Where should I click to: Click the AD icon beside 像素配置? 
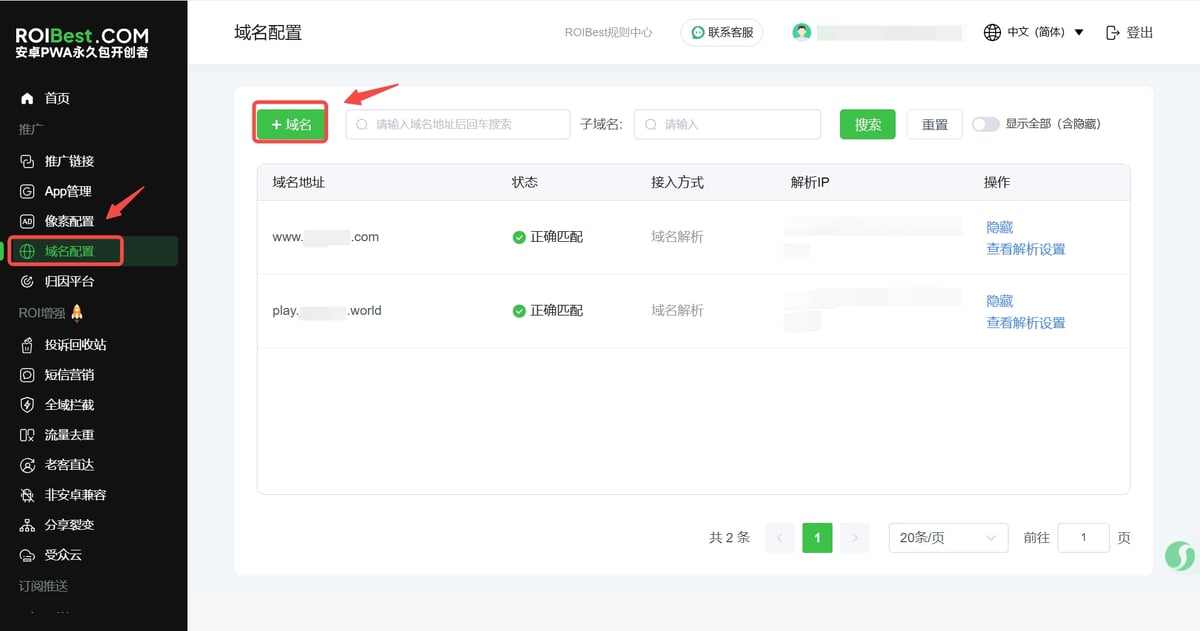click(x=27, y=221)
